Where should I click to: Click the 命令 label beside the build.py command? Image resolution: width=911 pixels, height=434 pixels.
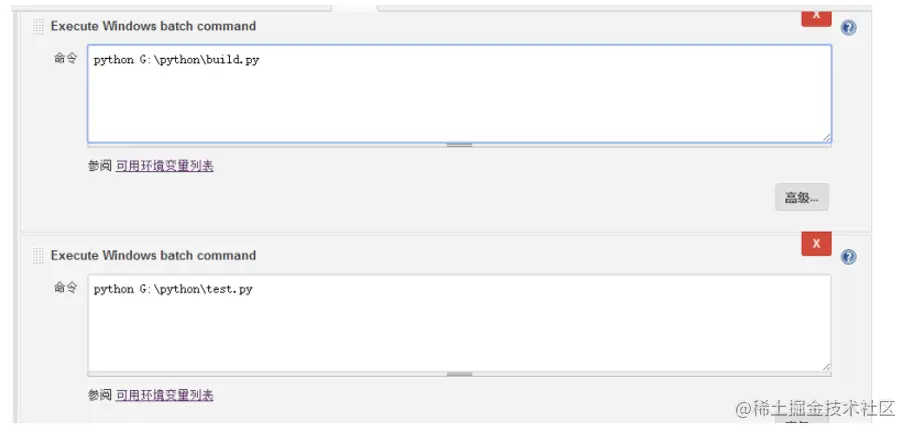(65, 59)
